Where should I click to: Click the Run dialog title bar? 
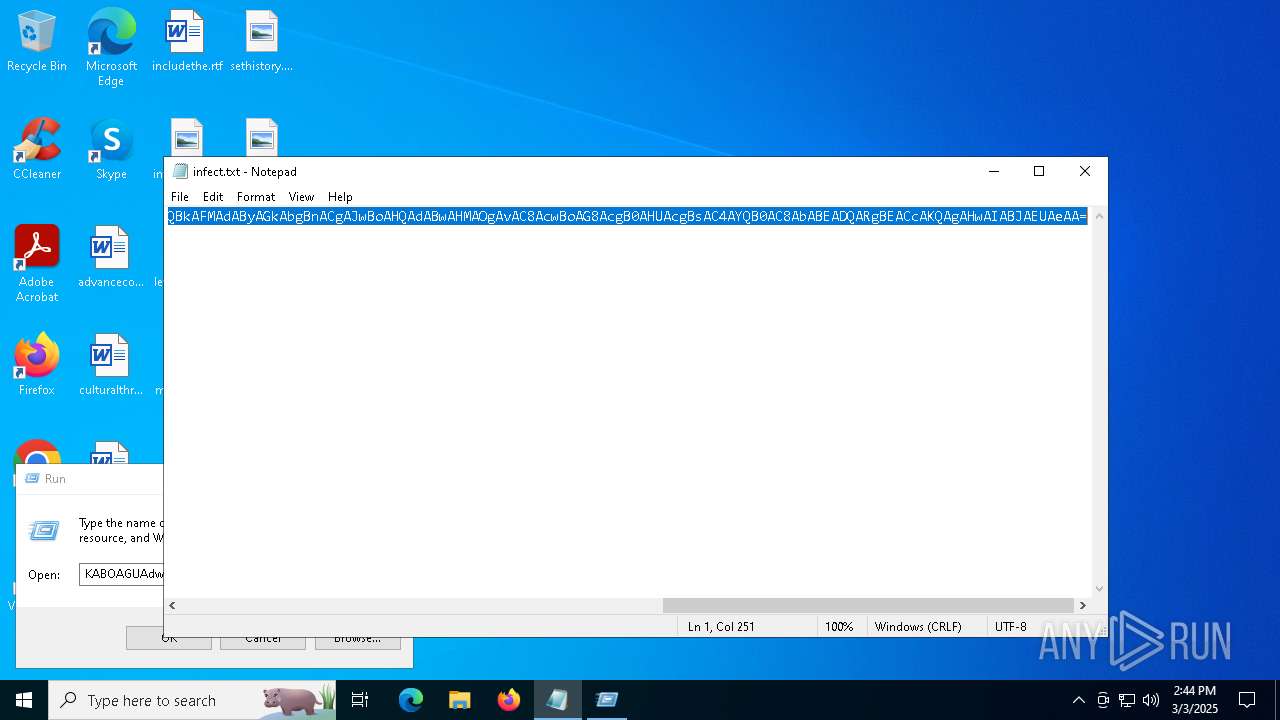pos(90,479)
